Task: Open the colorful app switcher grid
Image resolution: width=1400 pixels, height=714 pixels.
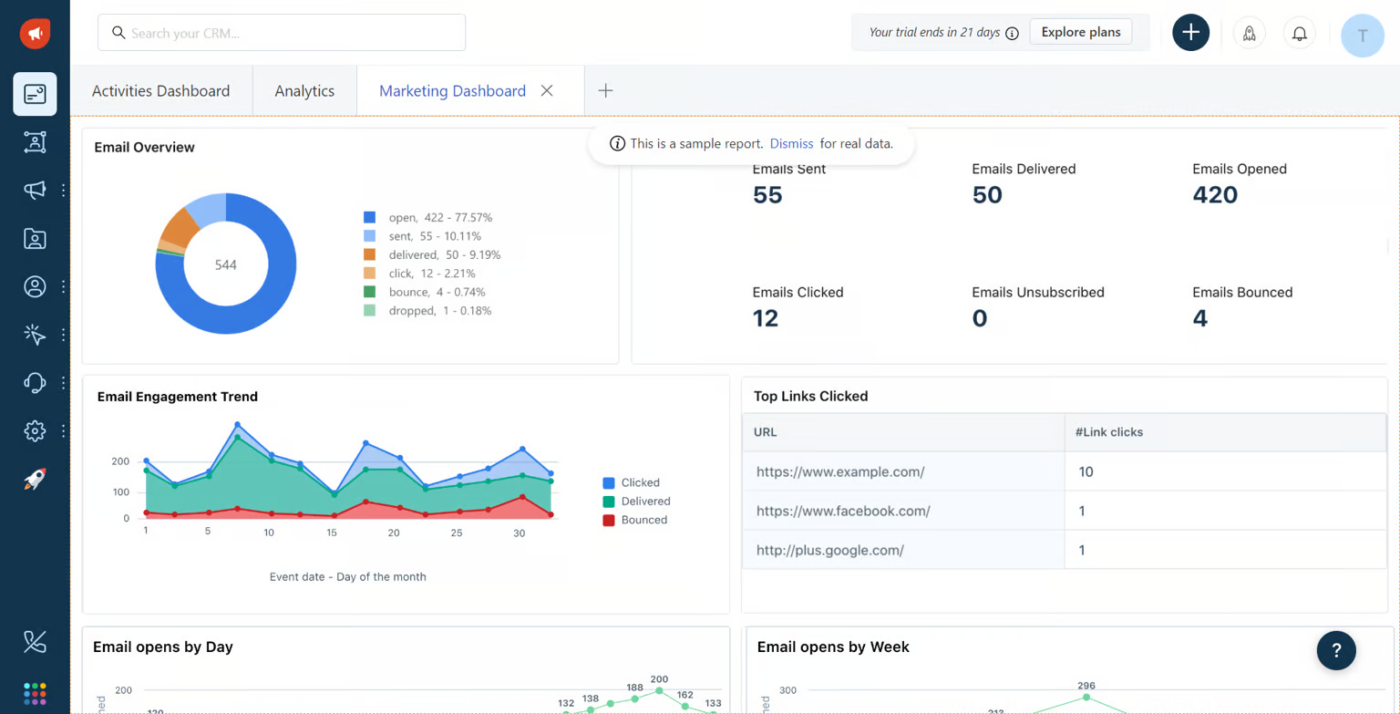Action: tap(35, 693)
